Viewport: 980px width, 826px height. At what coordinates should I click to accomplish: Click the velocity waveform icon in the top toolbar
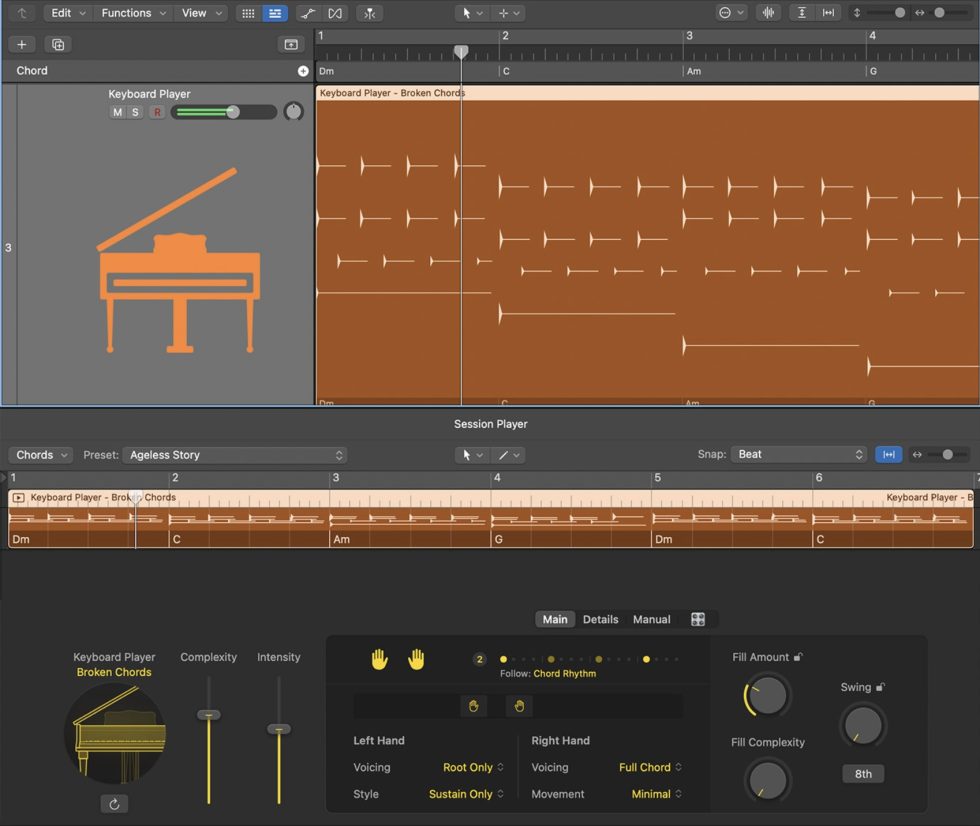click(x=767, y=13)
